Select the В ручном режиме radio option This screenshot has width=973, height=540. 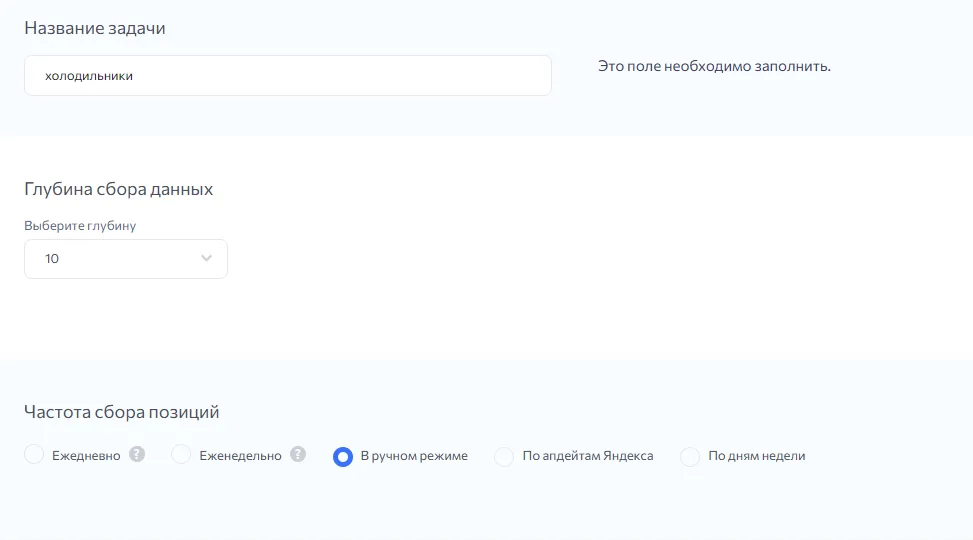coord(343,456)
